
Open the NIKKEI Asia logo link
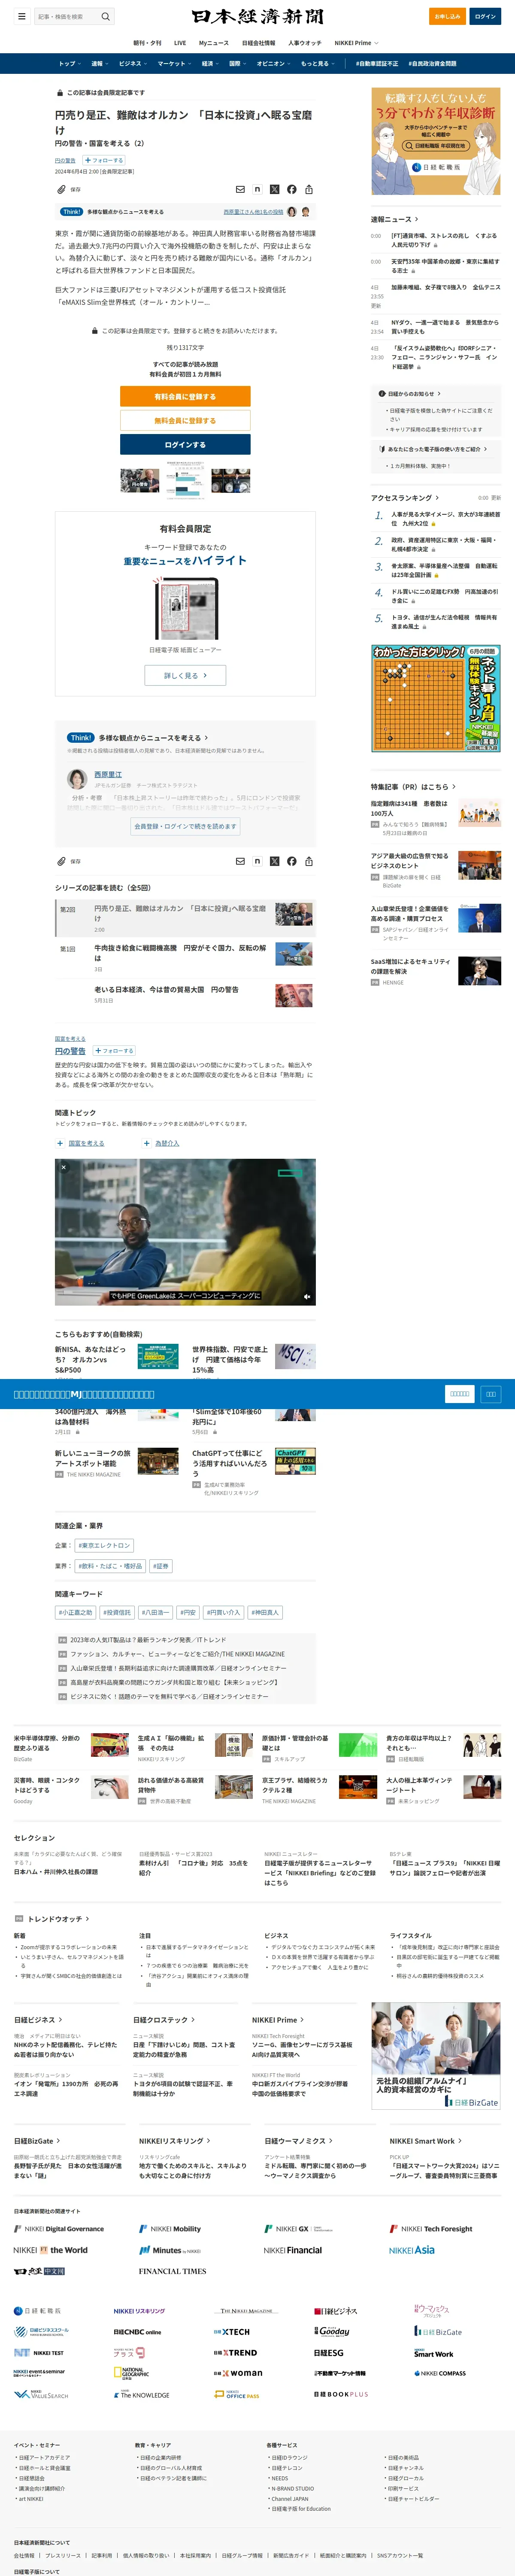(412, 2250)
